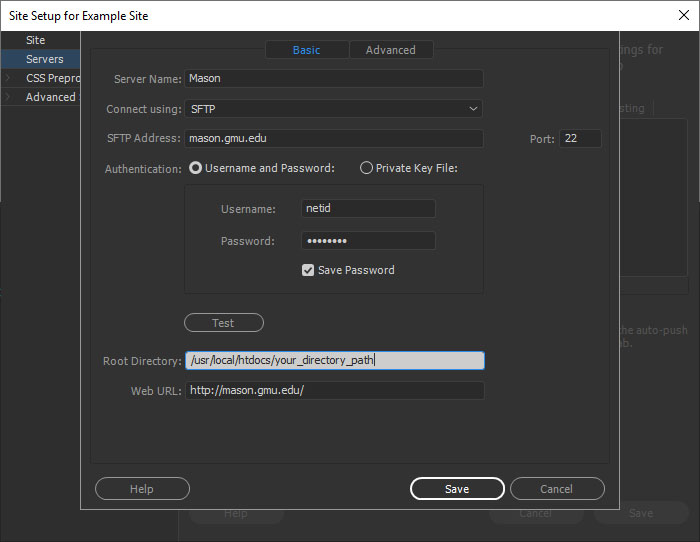Close the Site Setup window
The height and width of the screenshot is (542, 700).
click(682, 15)
